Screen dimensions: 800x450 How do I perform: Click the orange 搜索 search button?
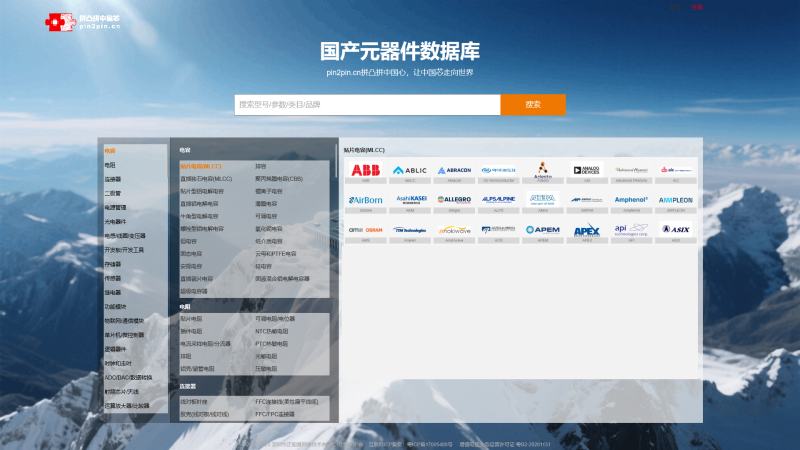coord(532,105)
